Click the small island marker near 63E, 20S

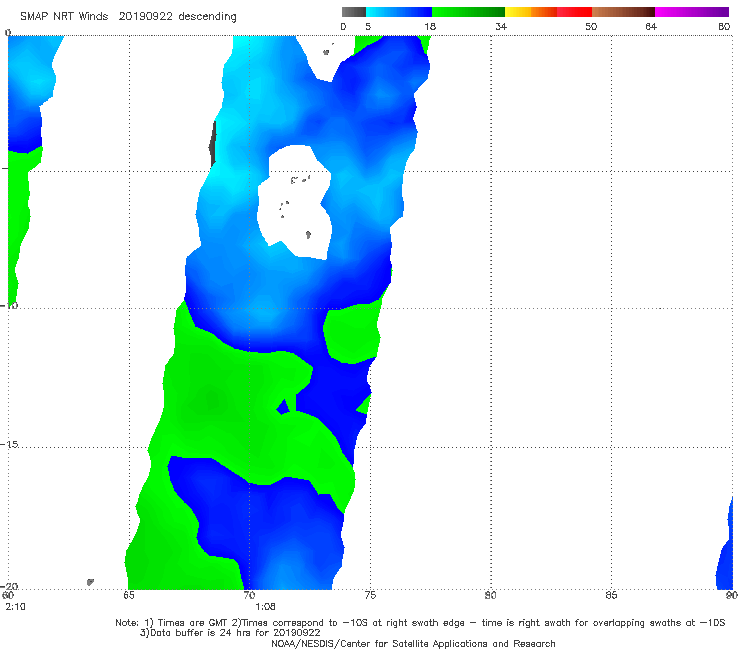click(x=90, y=582)
